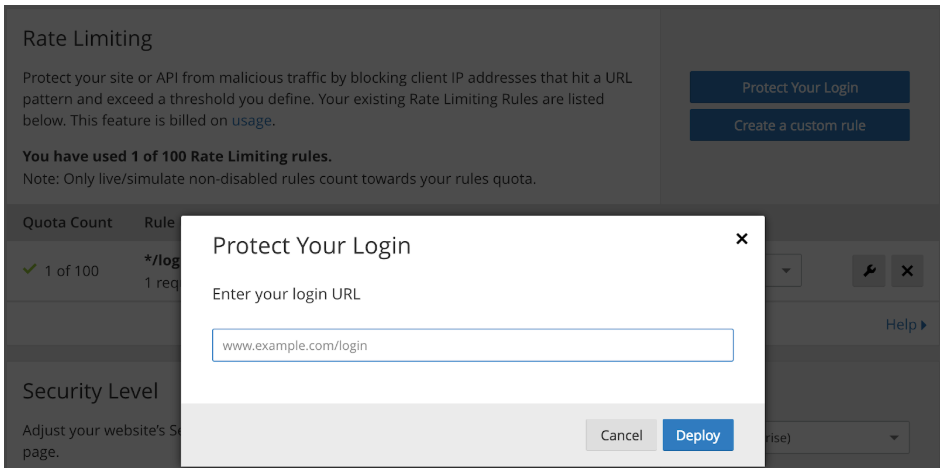Click the Rate Limiting section heading
The image size is (946, 474).
tap(87, 39)
